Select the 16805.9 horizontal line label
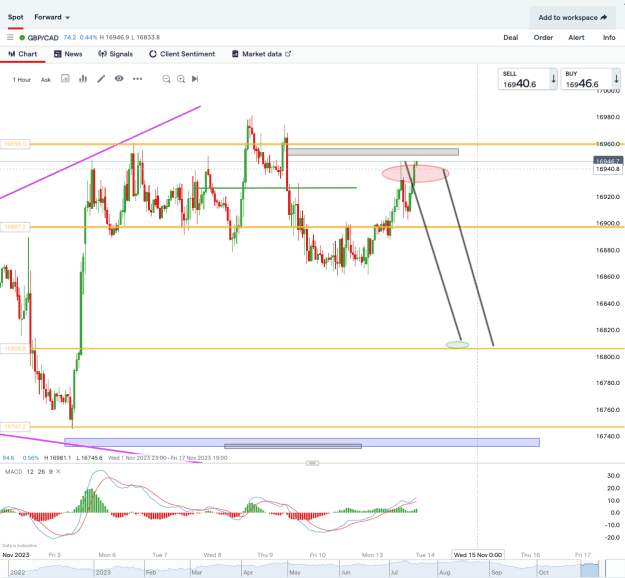Image resolution: width=625 pixels, height=578 pixels. click(15, 348)
